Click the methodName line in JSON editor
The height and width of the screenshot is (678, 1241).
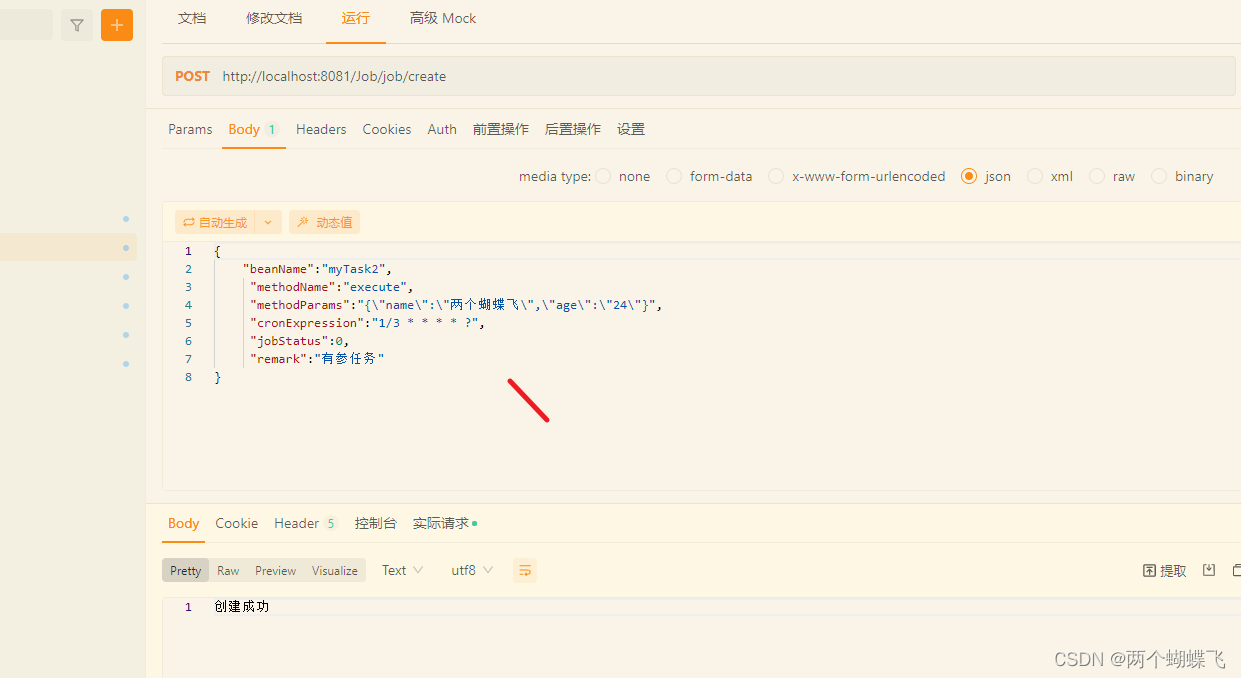[332, 287]
